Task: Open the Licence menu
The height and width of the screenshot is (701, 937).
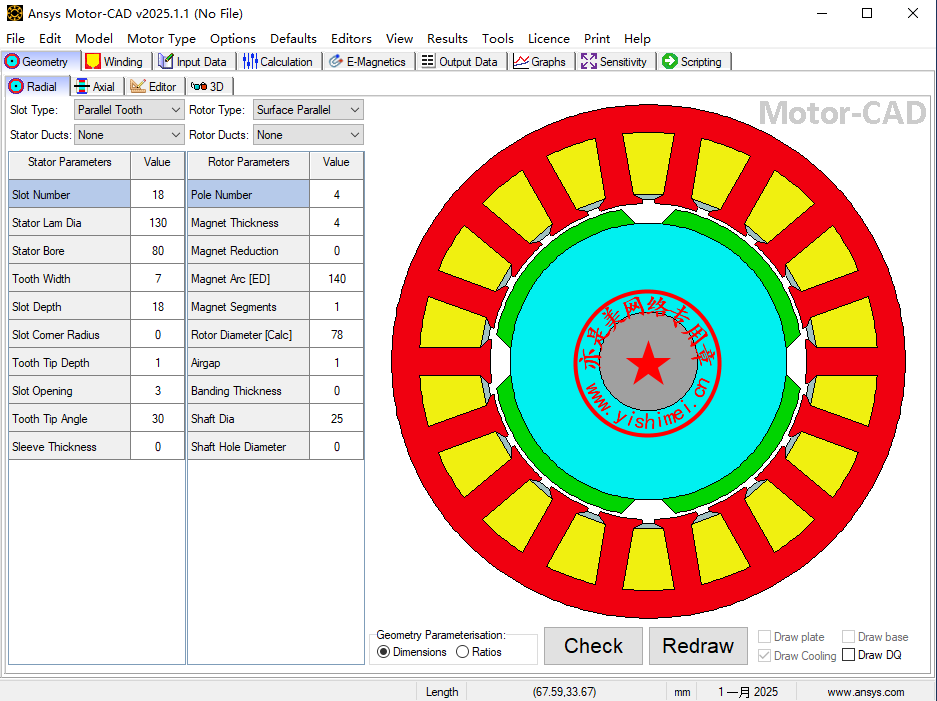Action: (549, 39)
